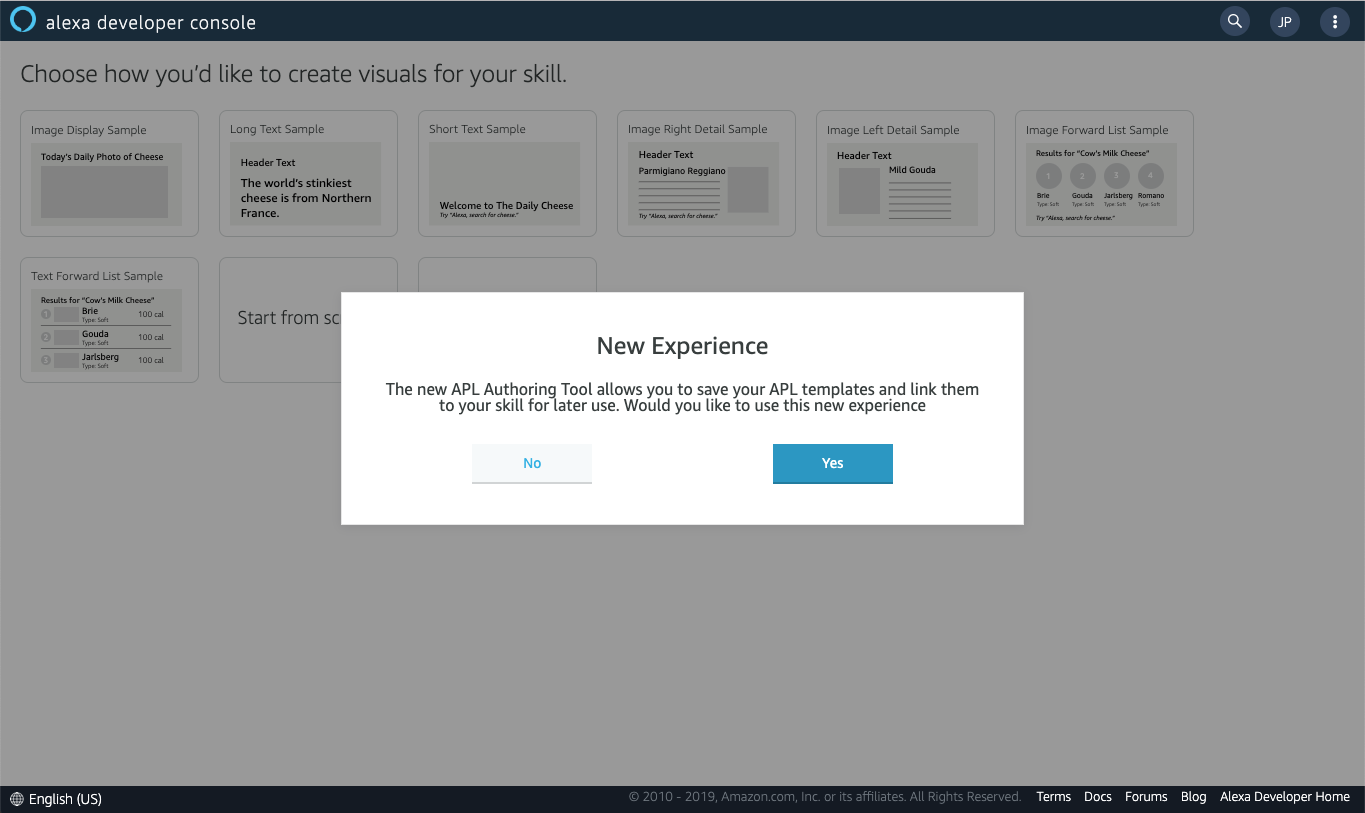The image size is (1365, 813).
Task: Select the Long Text Sample template
Action: [307, 173]
